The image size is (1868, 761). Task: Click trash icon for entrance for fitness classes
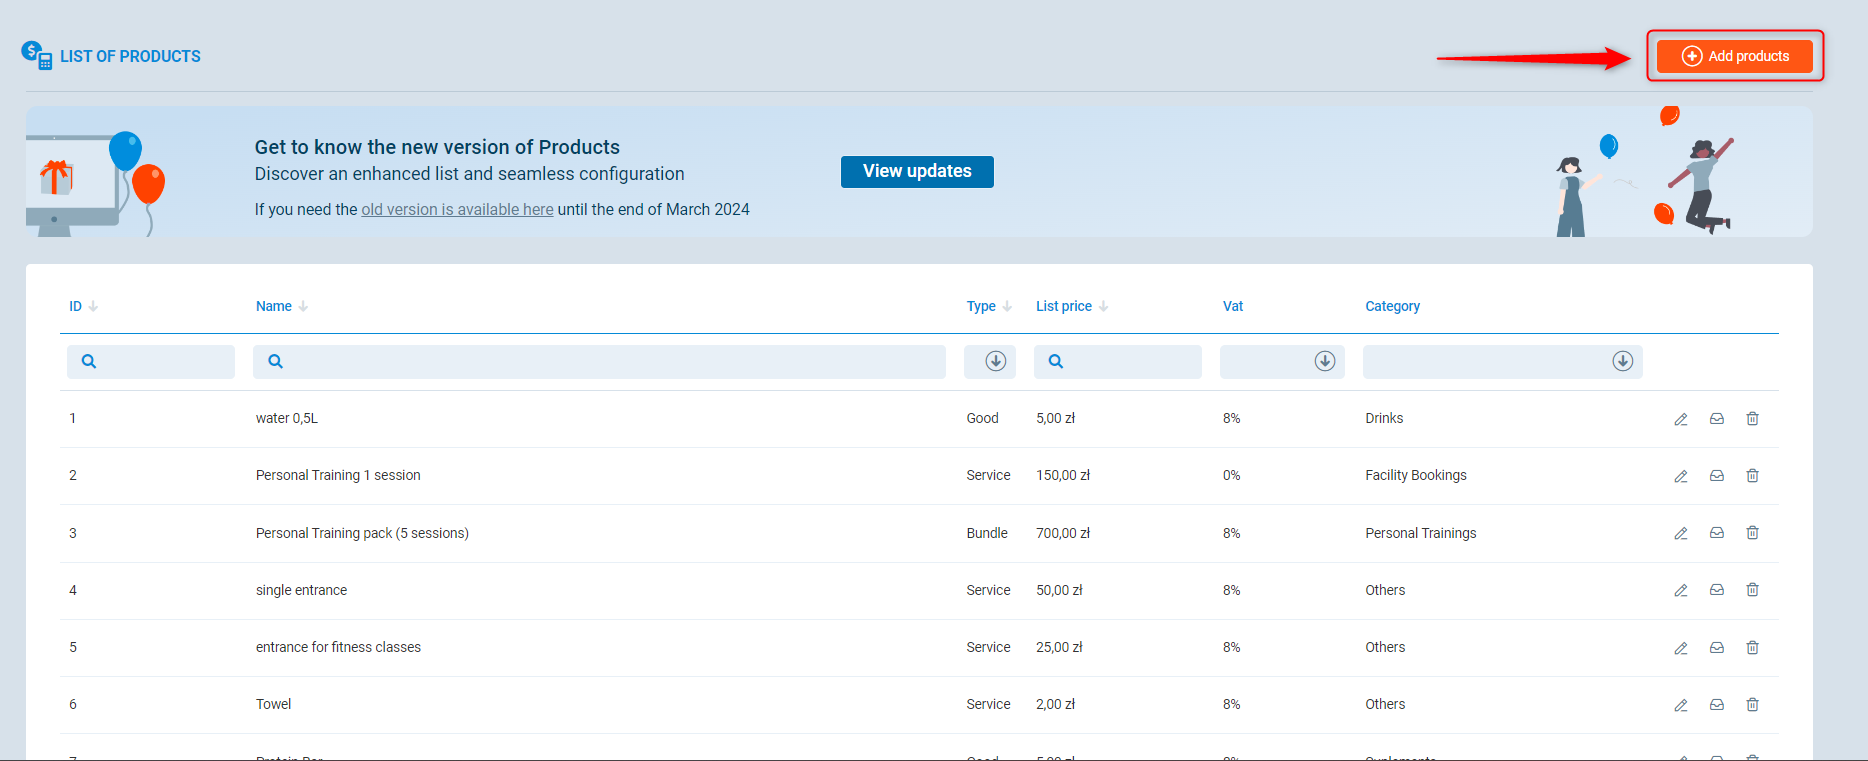coord(1752,648)
